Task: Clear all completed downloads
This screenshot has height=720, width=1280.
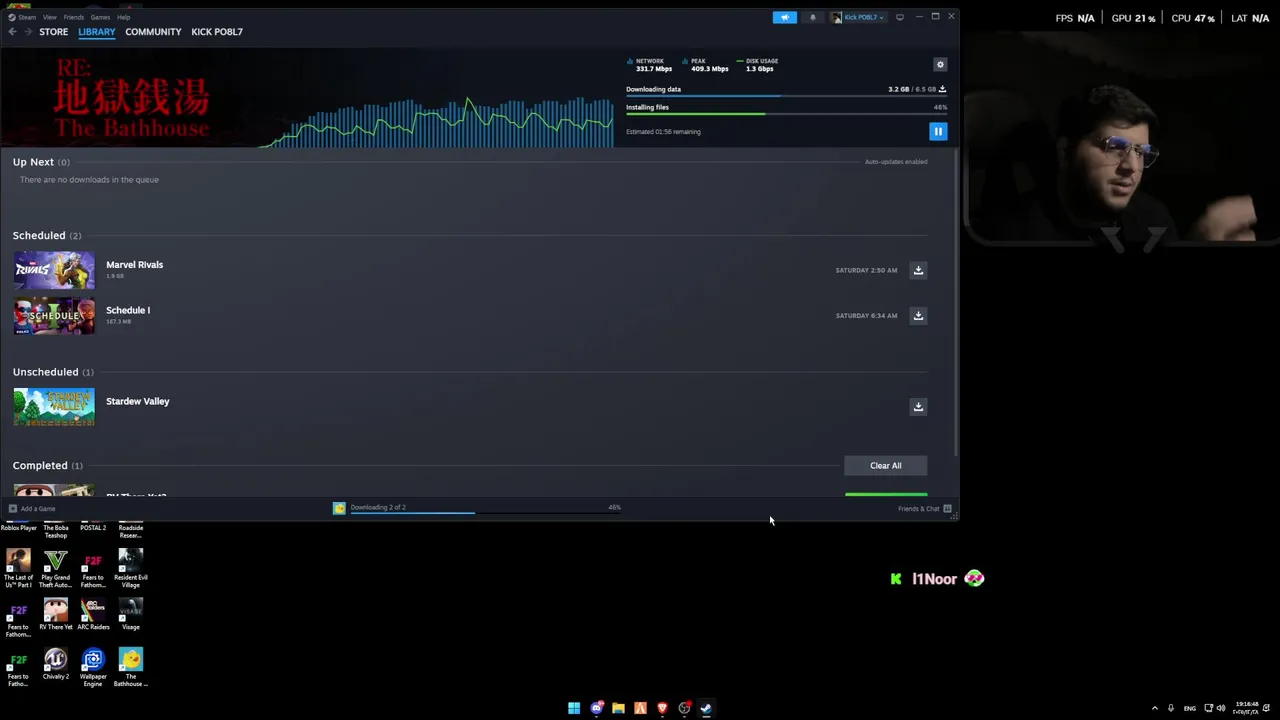Action: pos(885,466)
